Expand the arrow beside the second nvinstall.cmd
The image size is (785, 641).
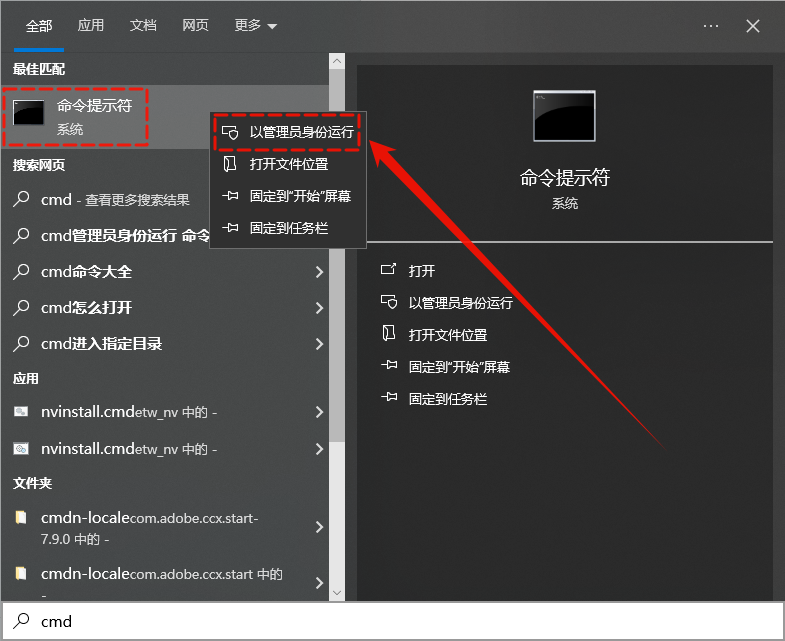[x=319, y=449]
